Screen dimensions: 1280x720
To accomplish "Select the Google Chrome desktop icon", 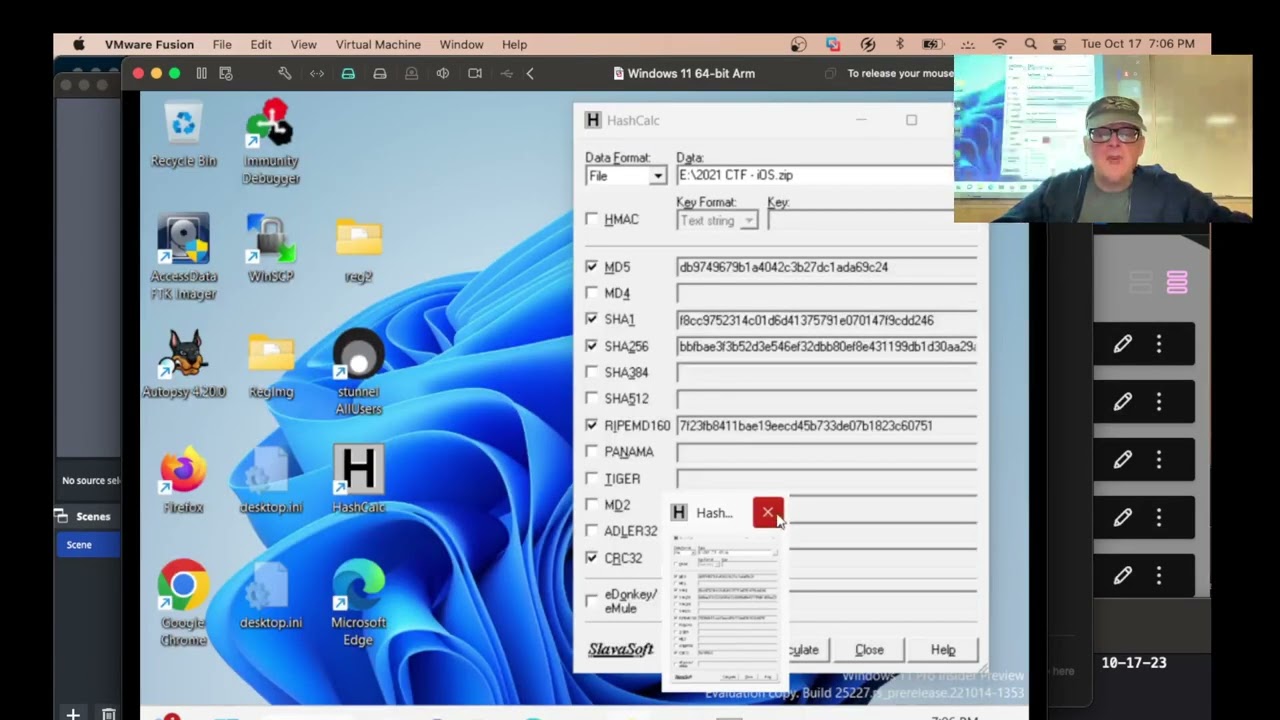I will point(183,603).
